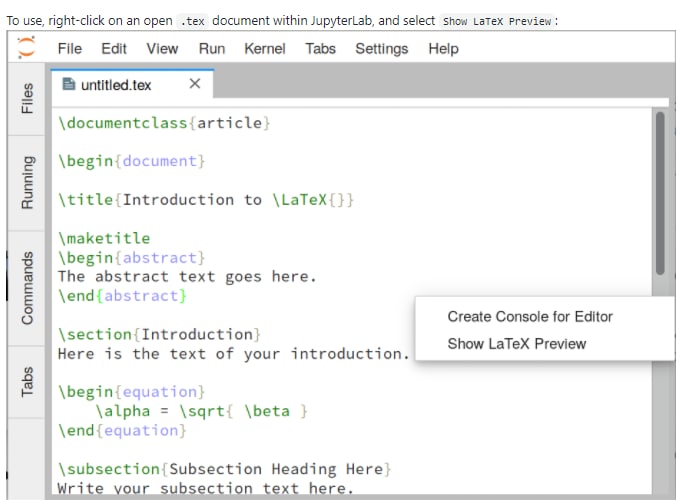Select the untitled.tex tab

pyautogui.click(x=132, y=84)
